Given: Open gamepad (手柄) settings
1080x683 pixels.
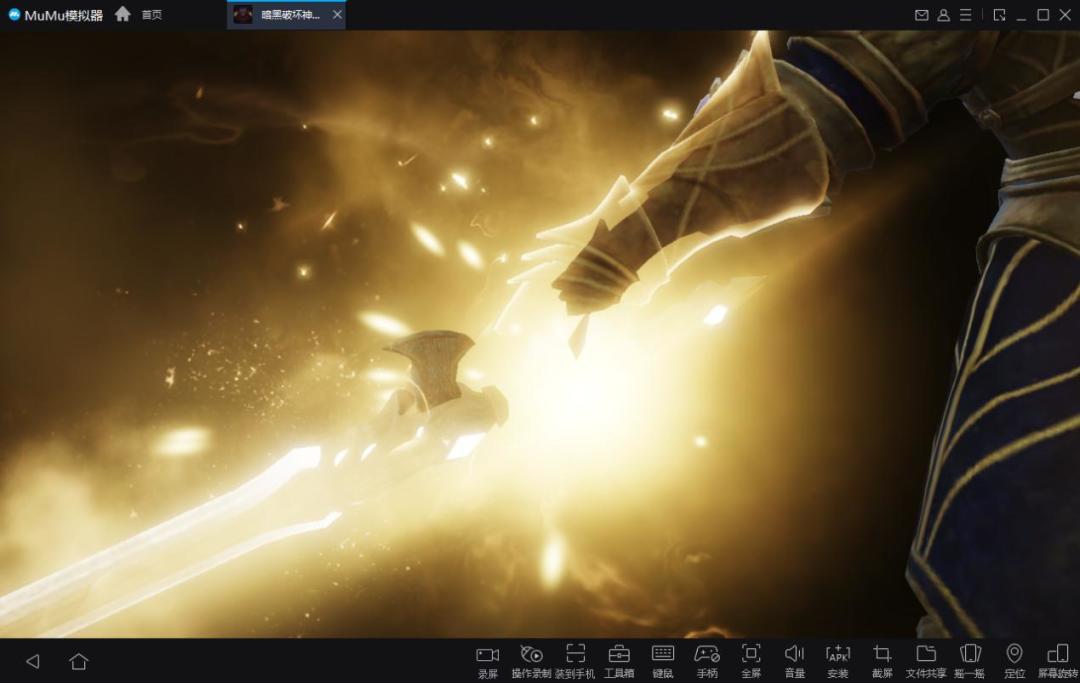Looking at the screenshot, I should click(707, 662).
